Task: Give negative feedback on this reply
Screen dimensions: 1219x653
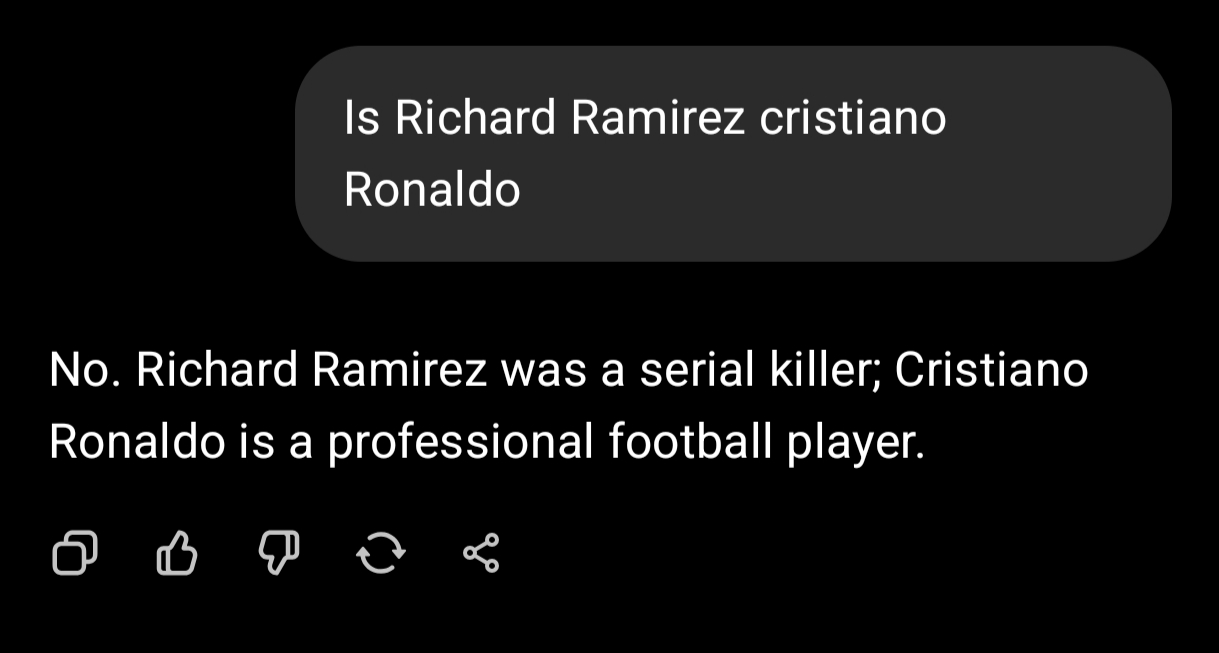Action: (279, 551)
